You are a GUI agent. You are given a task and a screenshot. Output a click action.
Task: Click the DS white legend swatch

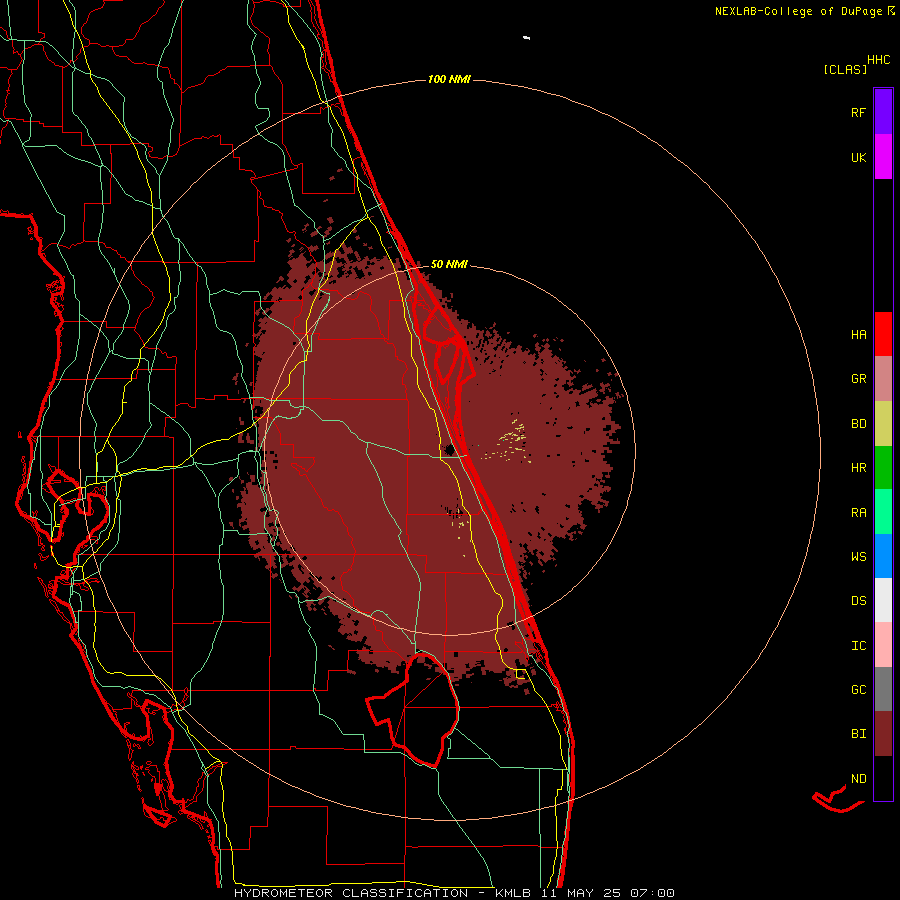(x=883, y=600)
